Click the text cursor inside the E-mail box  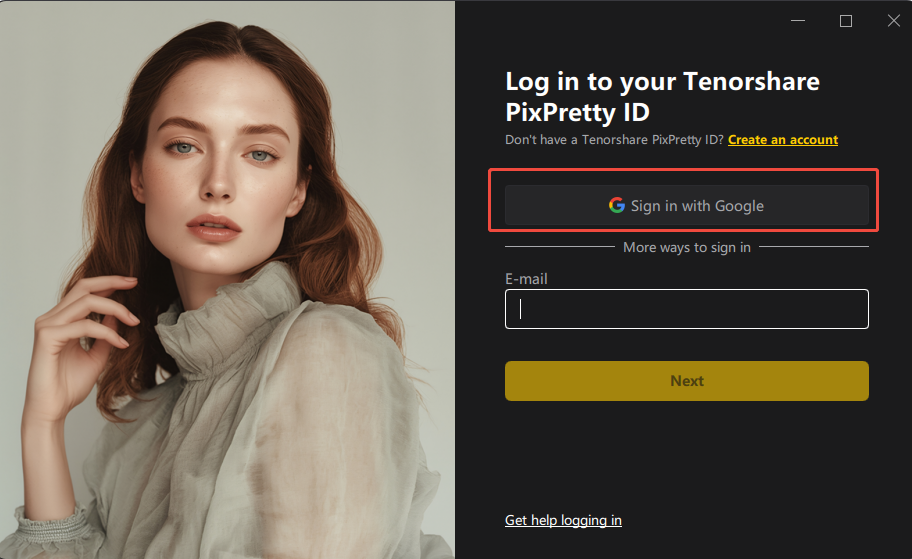pyautogui.click(x=522, y=309)
